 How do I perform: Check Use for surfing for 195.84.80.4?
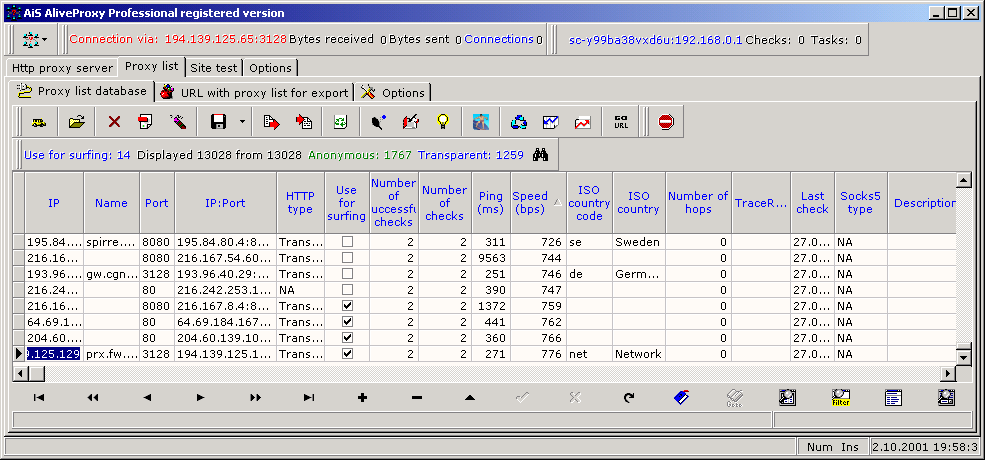[x=347, y=241]
